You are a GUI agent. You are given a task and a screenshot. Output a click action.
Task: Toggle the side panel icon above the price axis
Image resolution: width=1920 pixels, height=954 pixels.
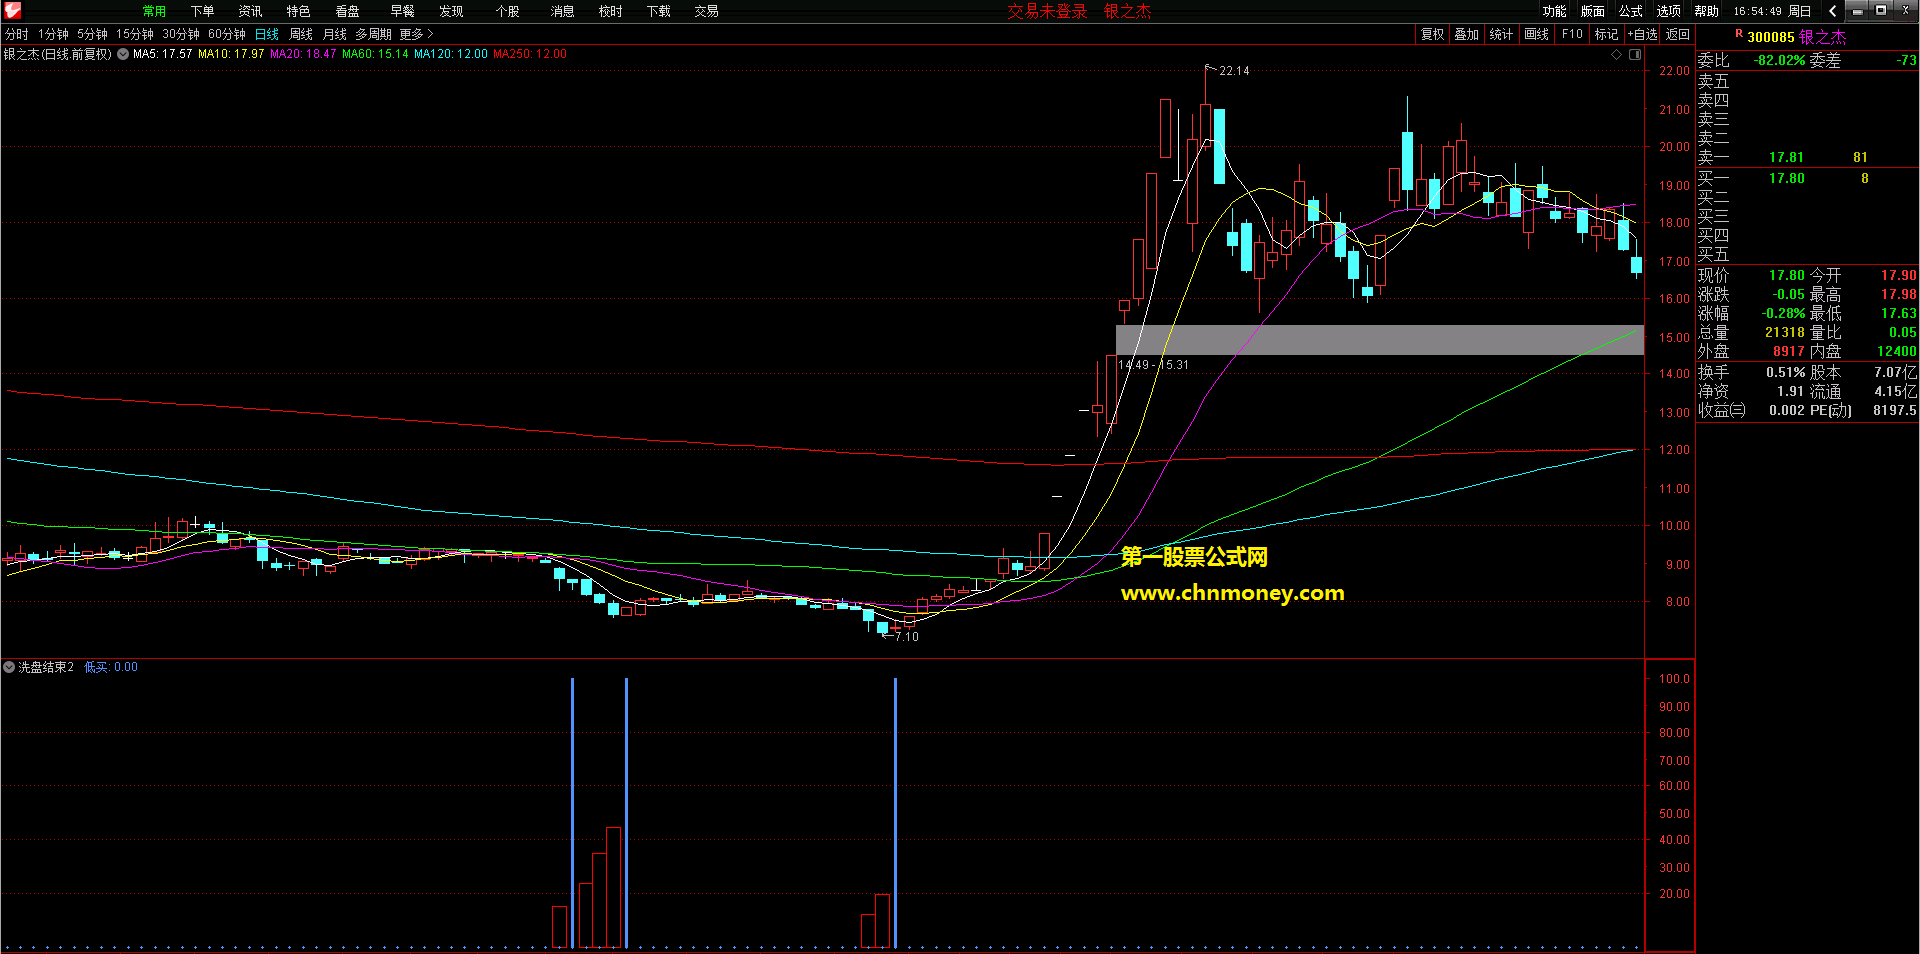1635,55
